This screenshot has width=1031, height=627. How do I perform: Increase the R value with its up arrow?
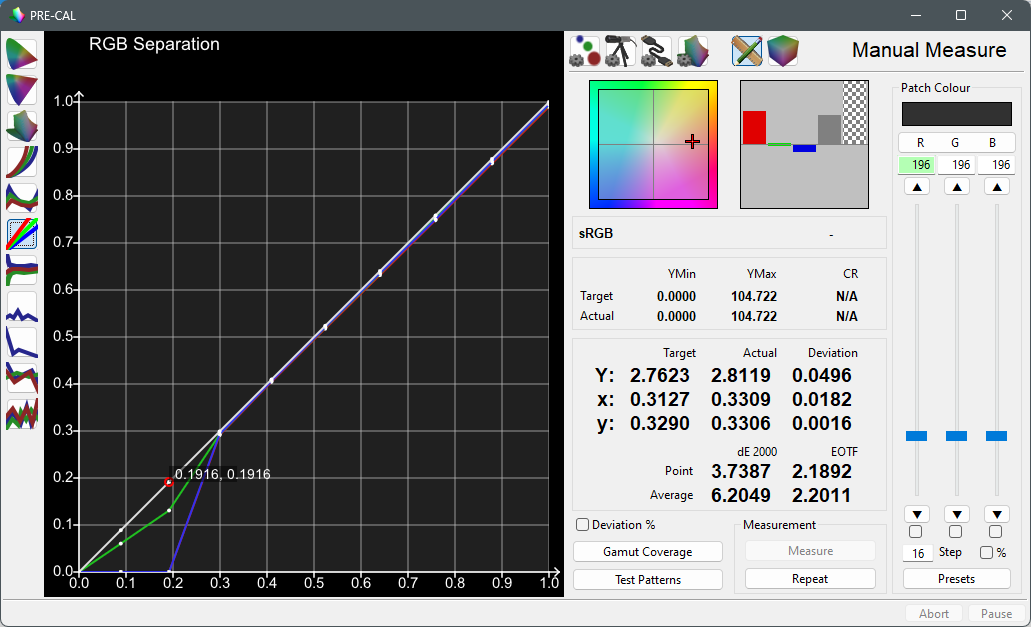[917, 186]
